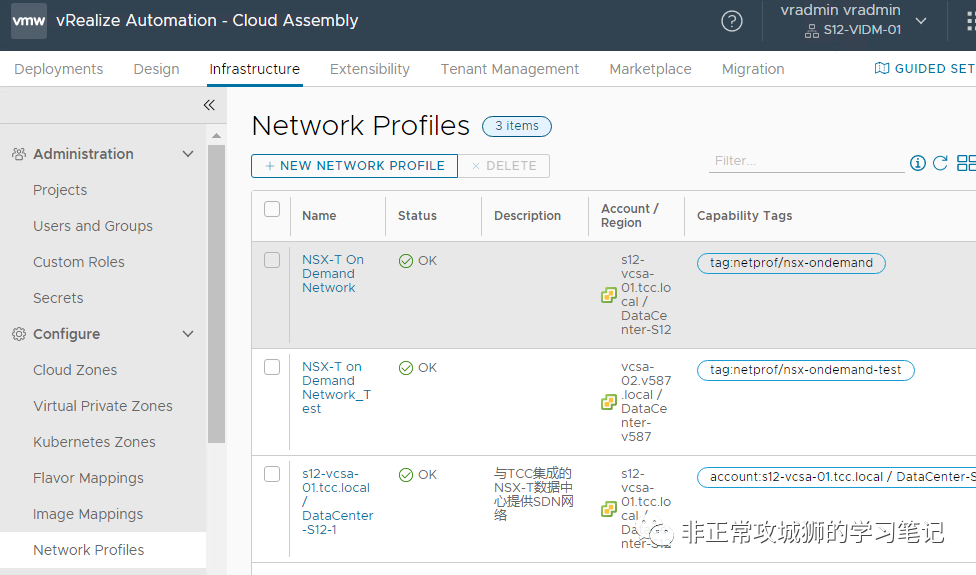Click the info icon beside the filter
976x575 pixels.
pos(917,163)
